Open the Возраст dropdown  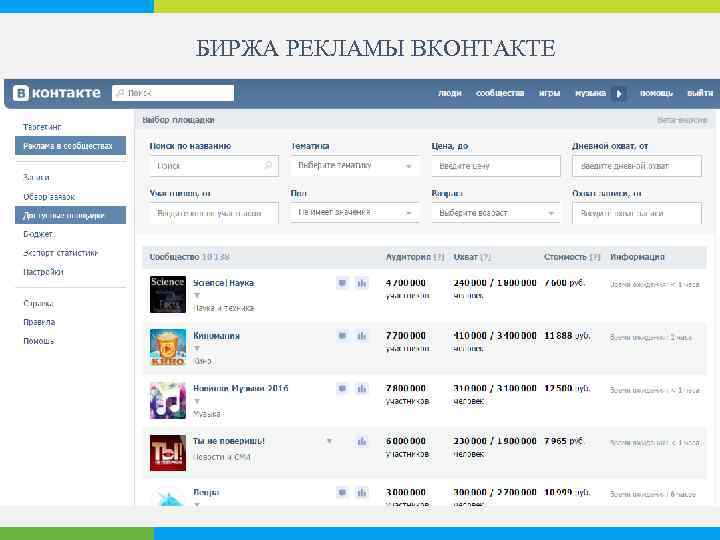coord(495,213)
